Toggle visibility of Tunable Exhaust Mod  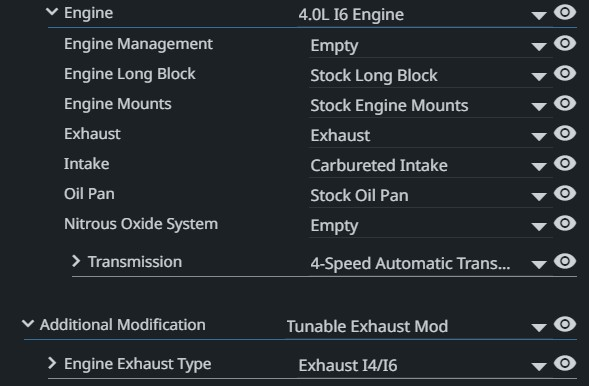(x=565, y=324)
